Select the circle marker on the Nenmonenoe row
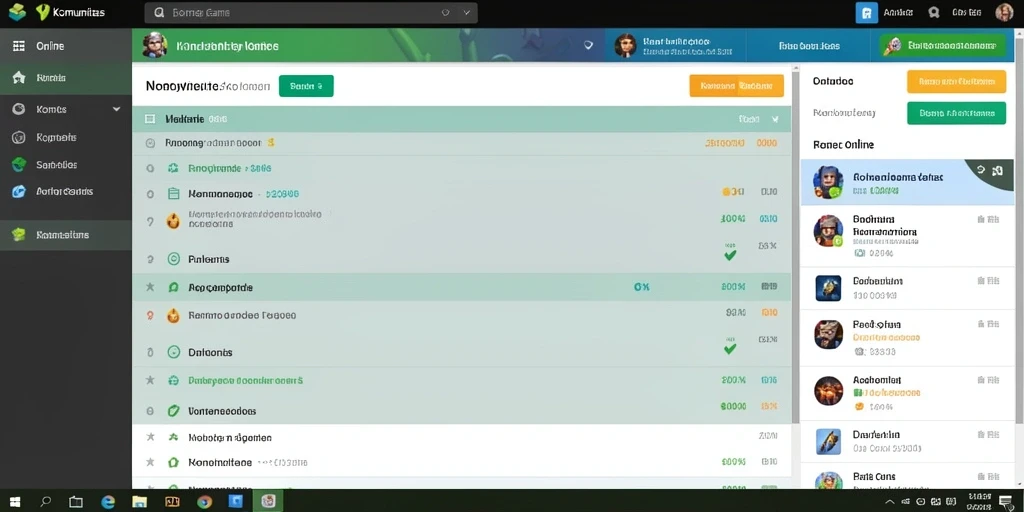 click(150, 194)
